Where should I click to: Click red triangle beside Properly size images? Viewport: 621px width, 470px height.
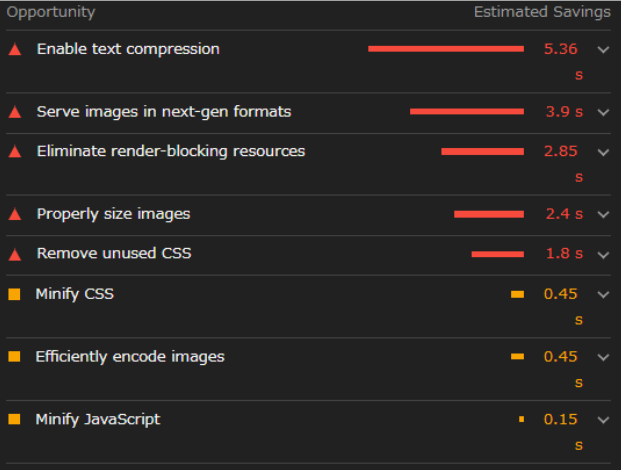pos(15,214)
